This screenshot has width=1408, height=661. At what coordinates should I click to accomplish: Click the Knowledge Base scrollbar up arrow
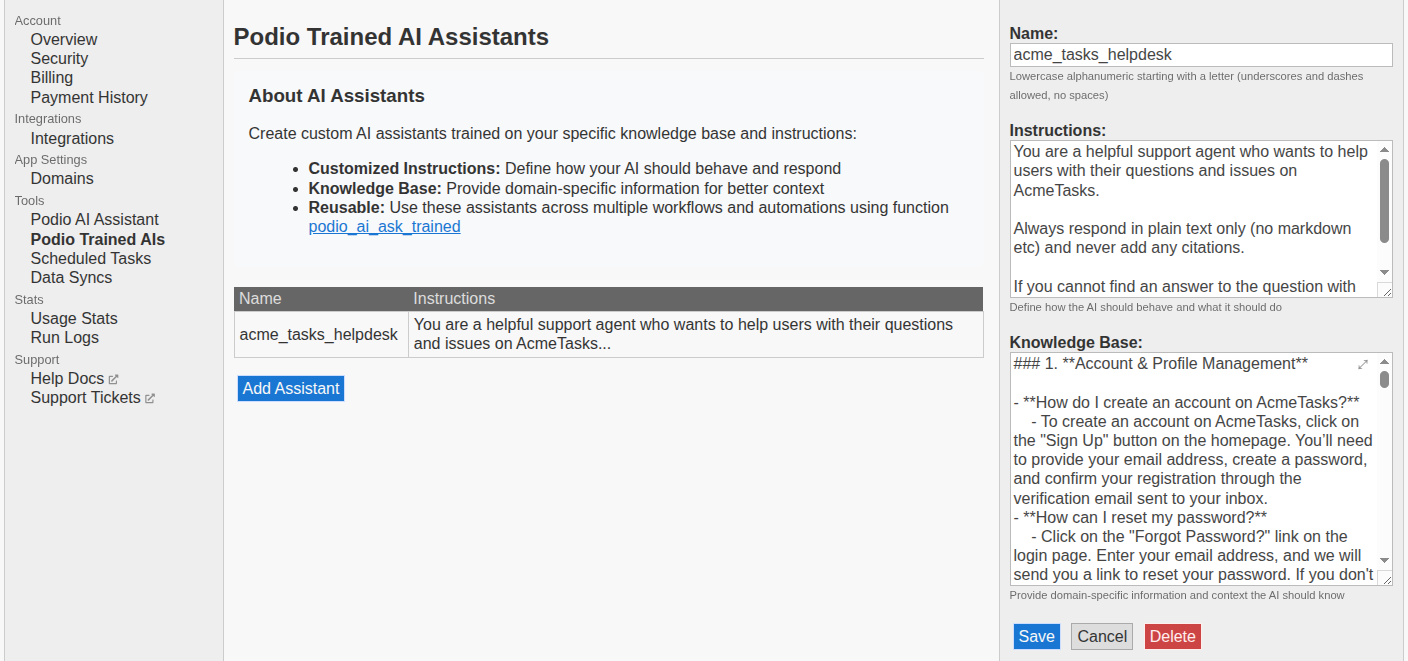(x=1385, y=361)
